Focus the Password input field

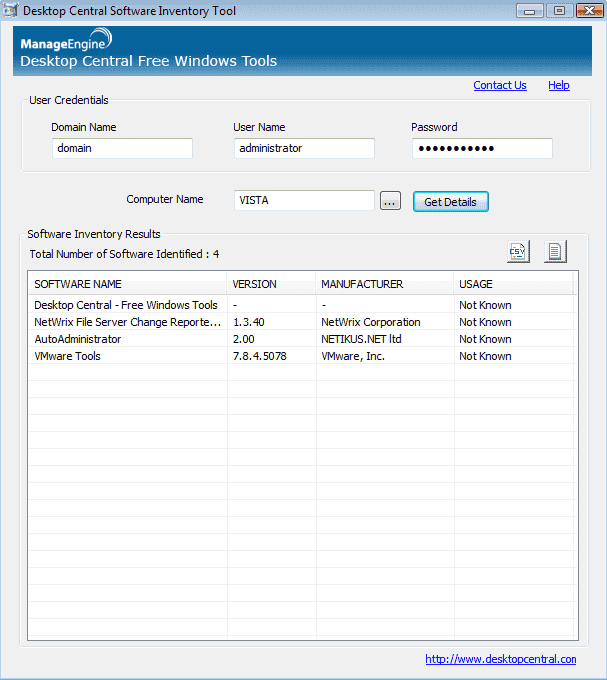pyautogui.click(x=482, y=148)
